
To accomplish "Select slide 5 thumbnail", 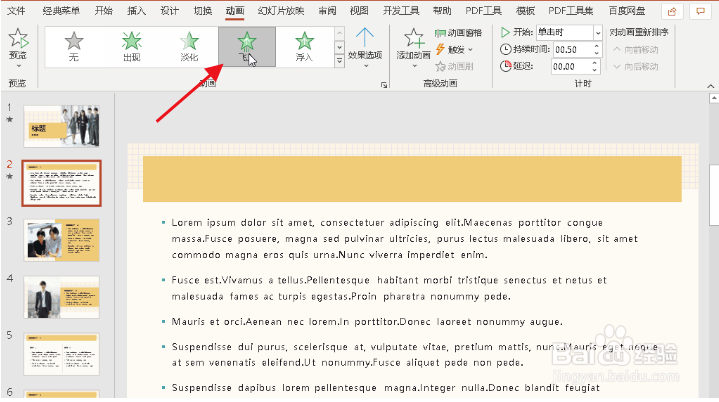I will coord(61,354).
